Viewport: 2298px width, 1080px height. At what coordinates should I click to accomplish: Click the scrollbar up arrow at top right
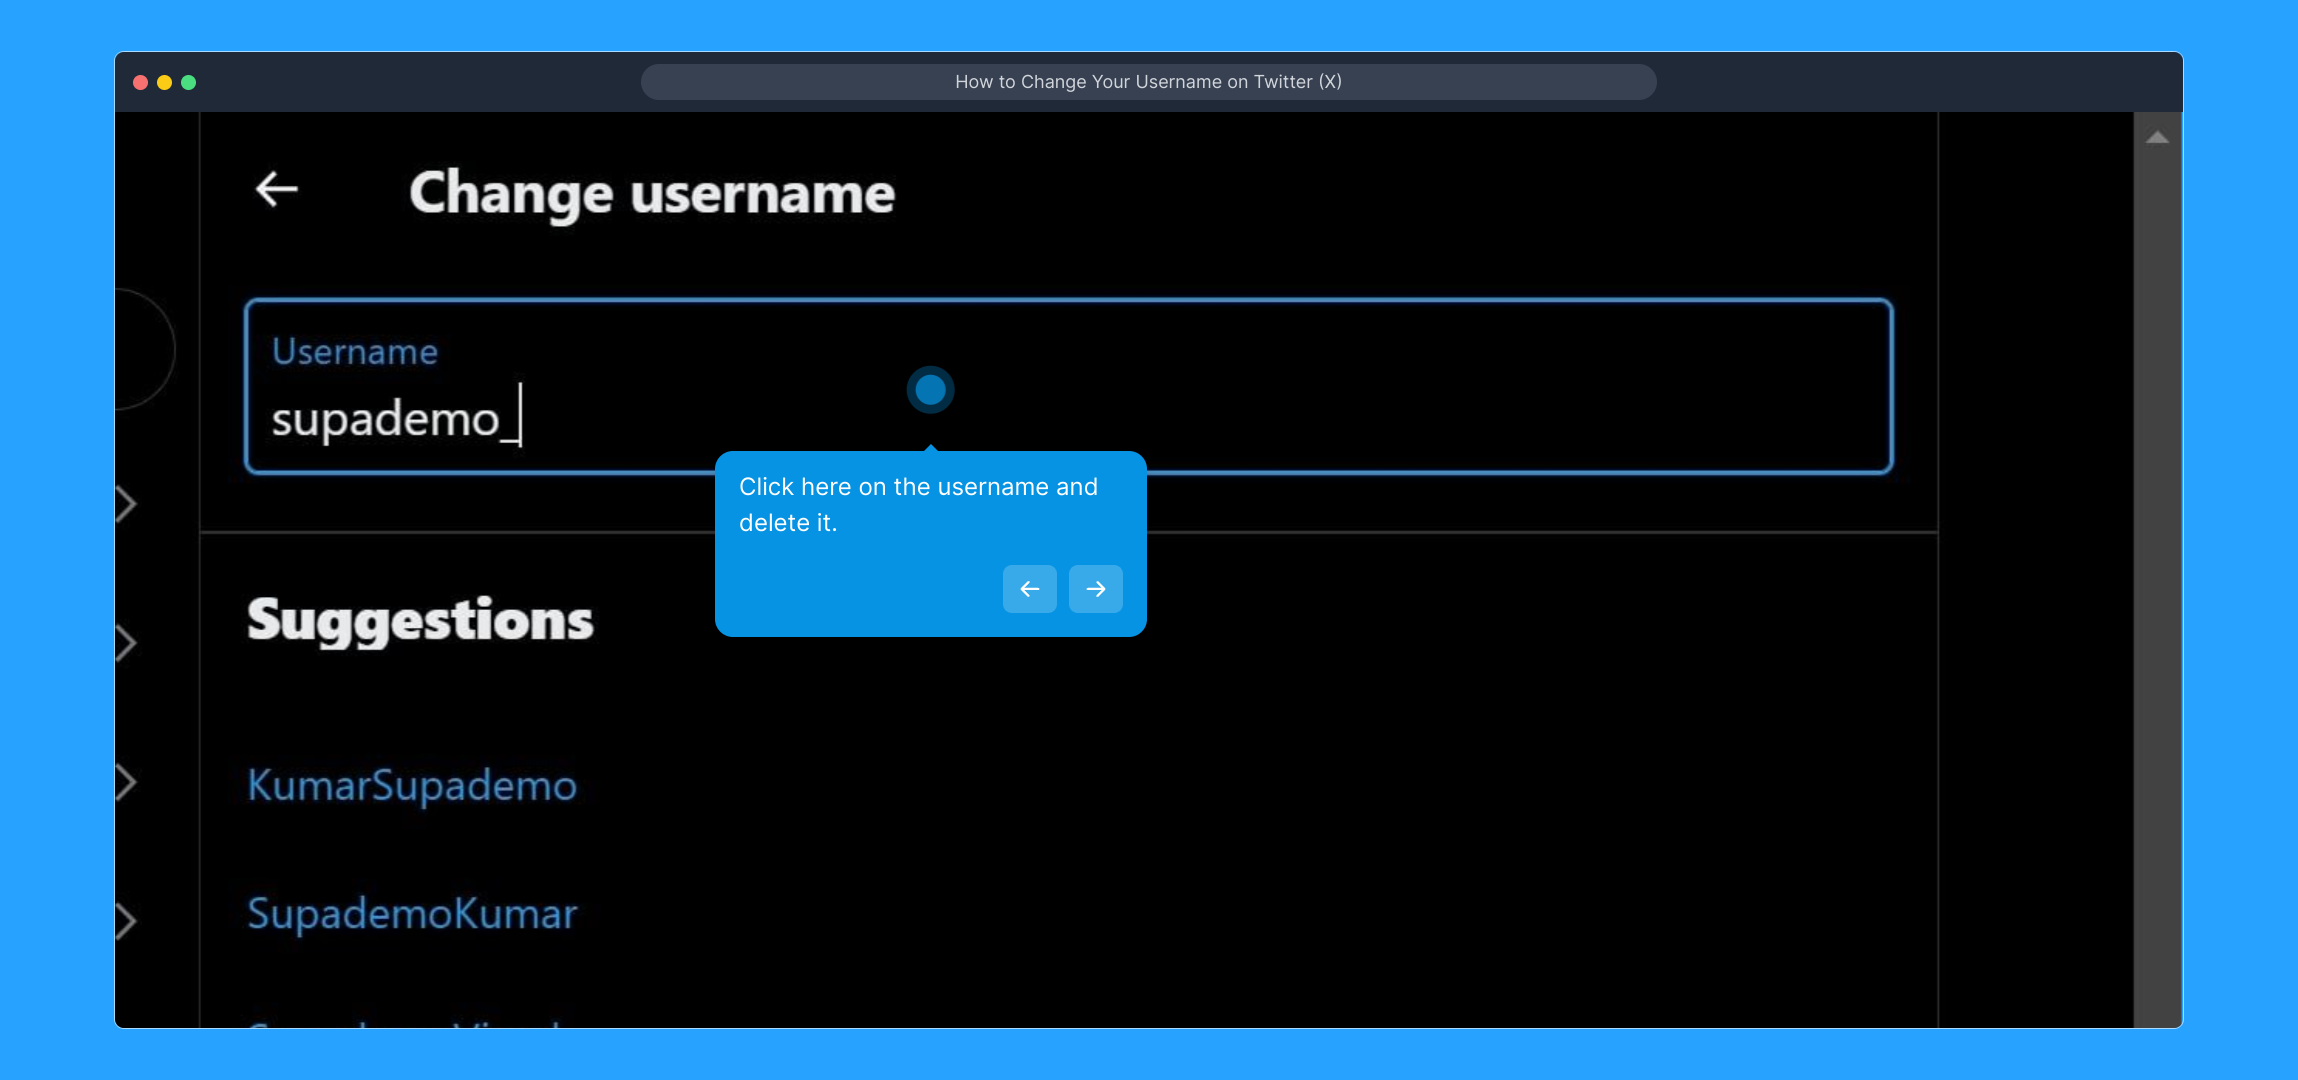(2157, 138)
